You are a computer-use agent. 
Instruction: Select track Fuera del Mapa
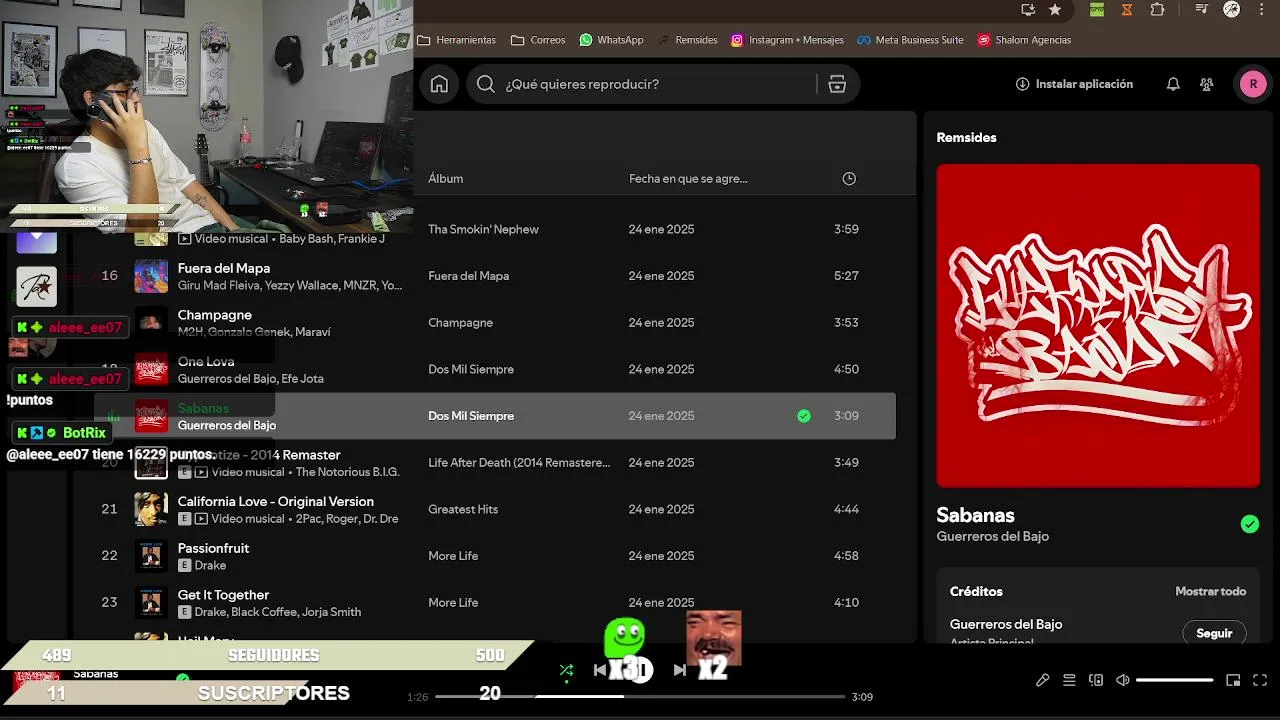tap(223, 268)
